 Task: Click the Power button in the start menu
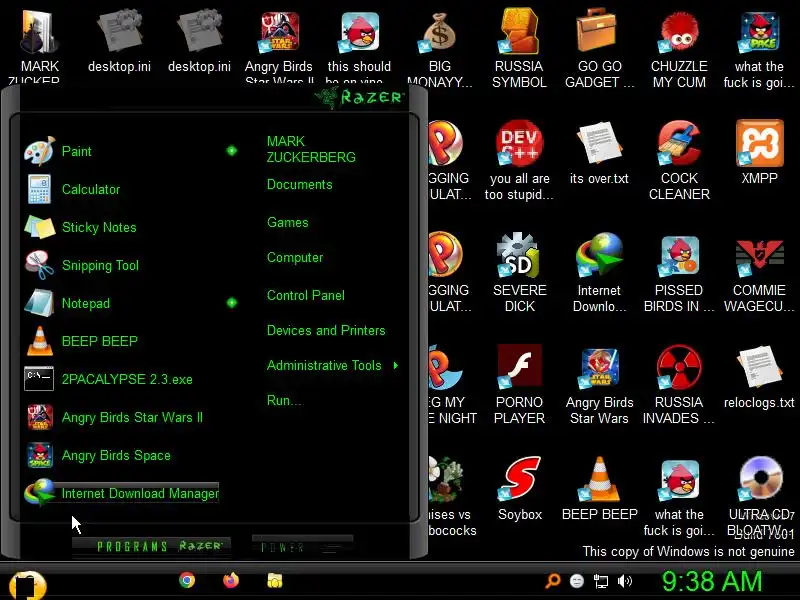click(x=302, y=546)
